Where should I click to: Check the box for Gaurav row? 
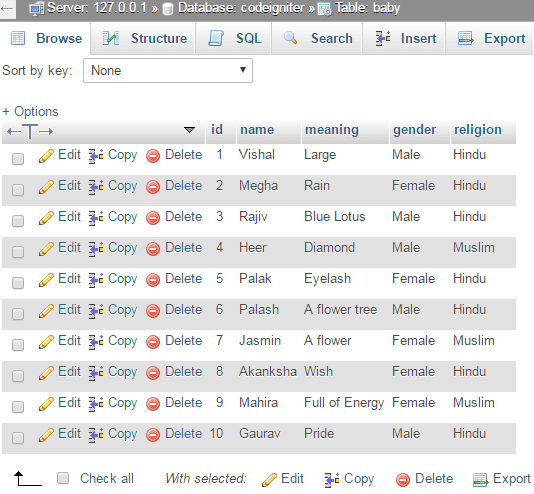(18, 438)
